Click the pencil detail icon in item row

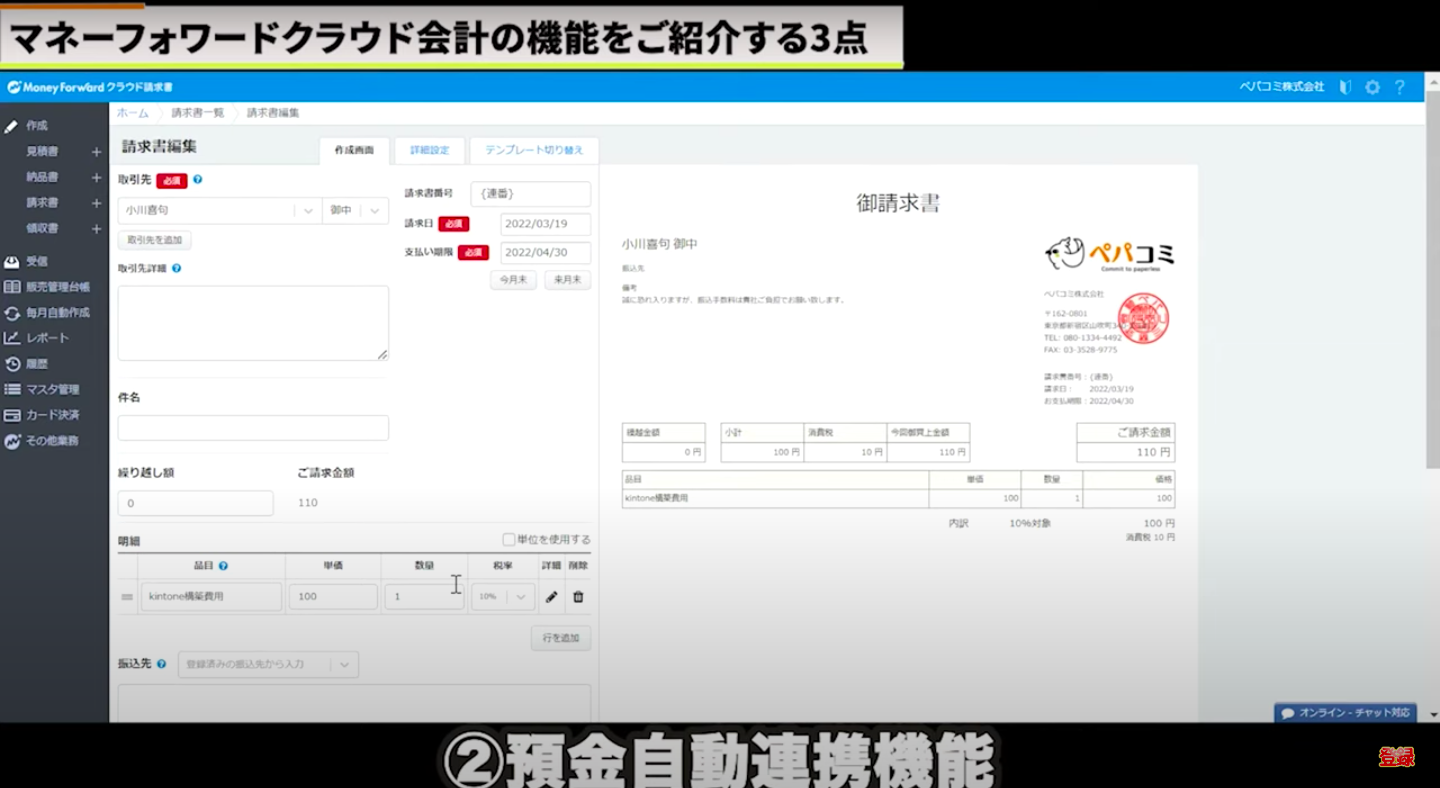click(x=551, y=597)
